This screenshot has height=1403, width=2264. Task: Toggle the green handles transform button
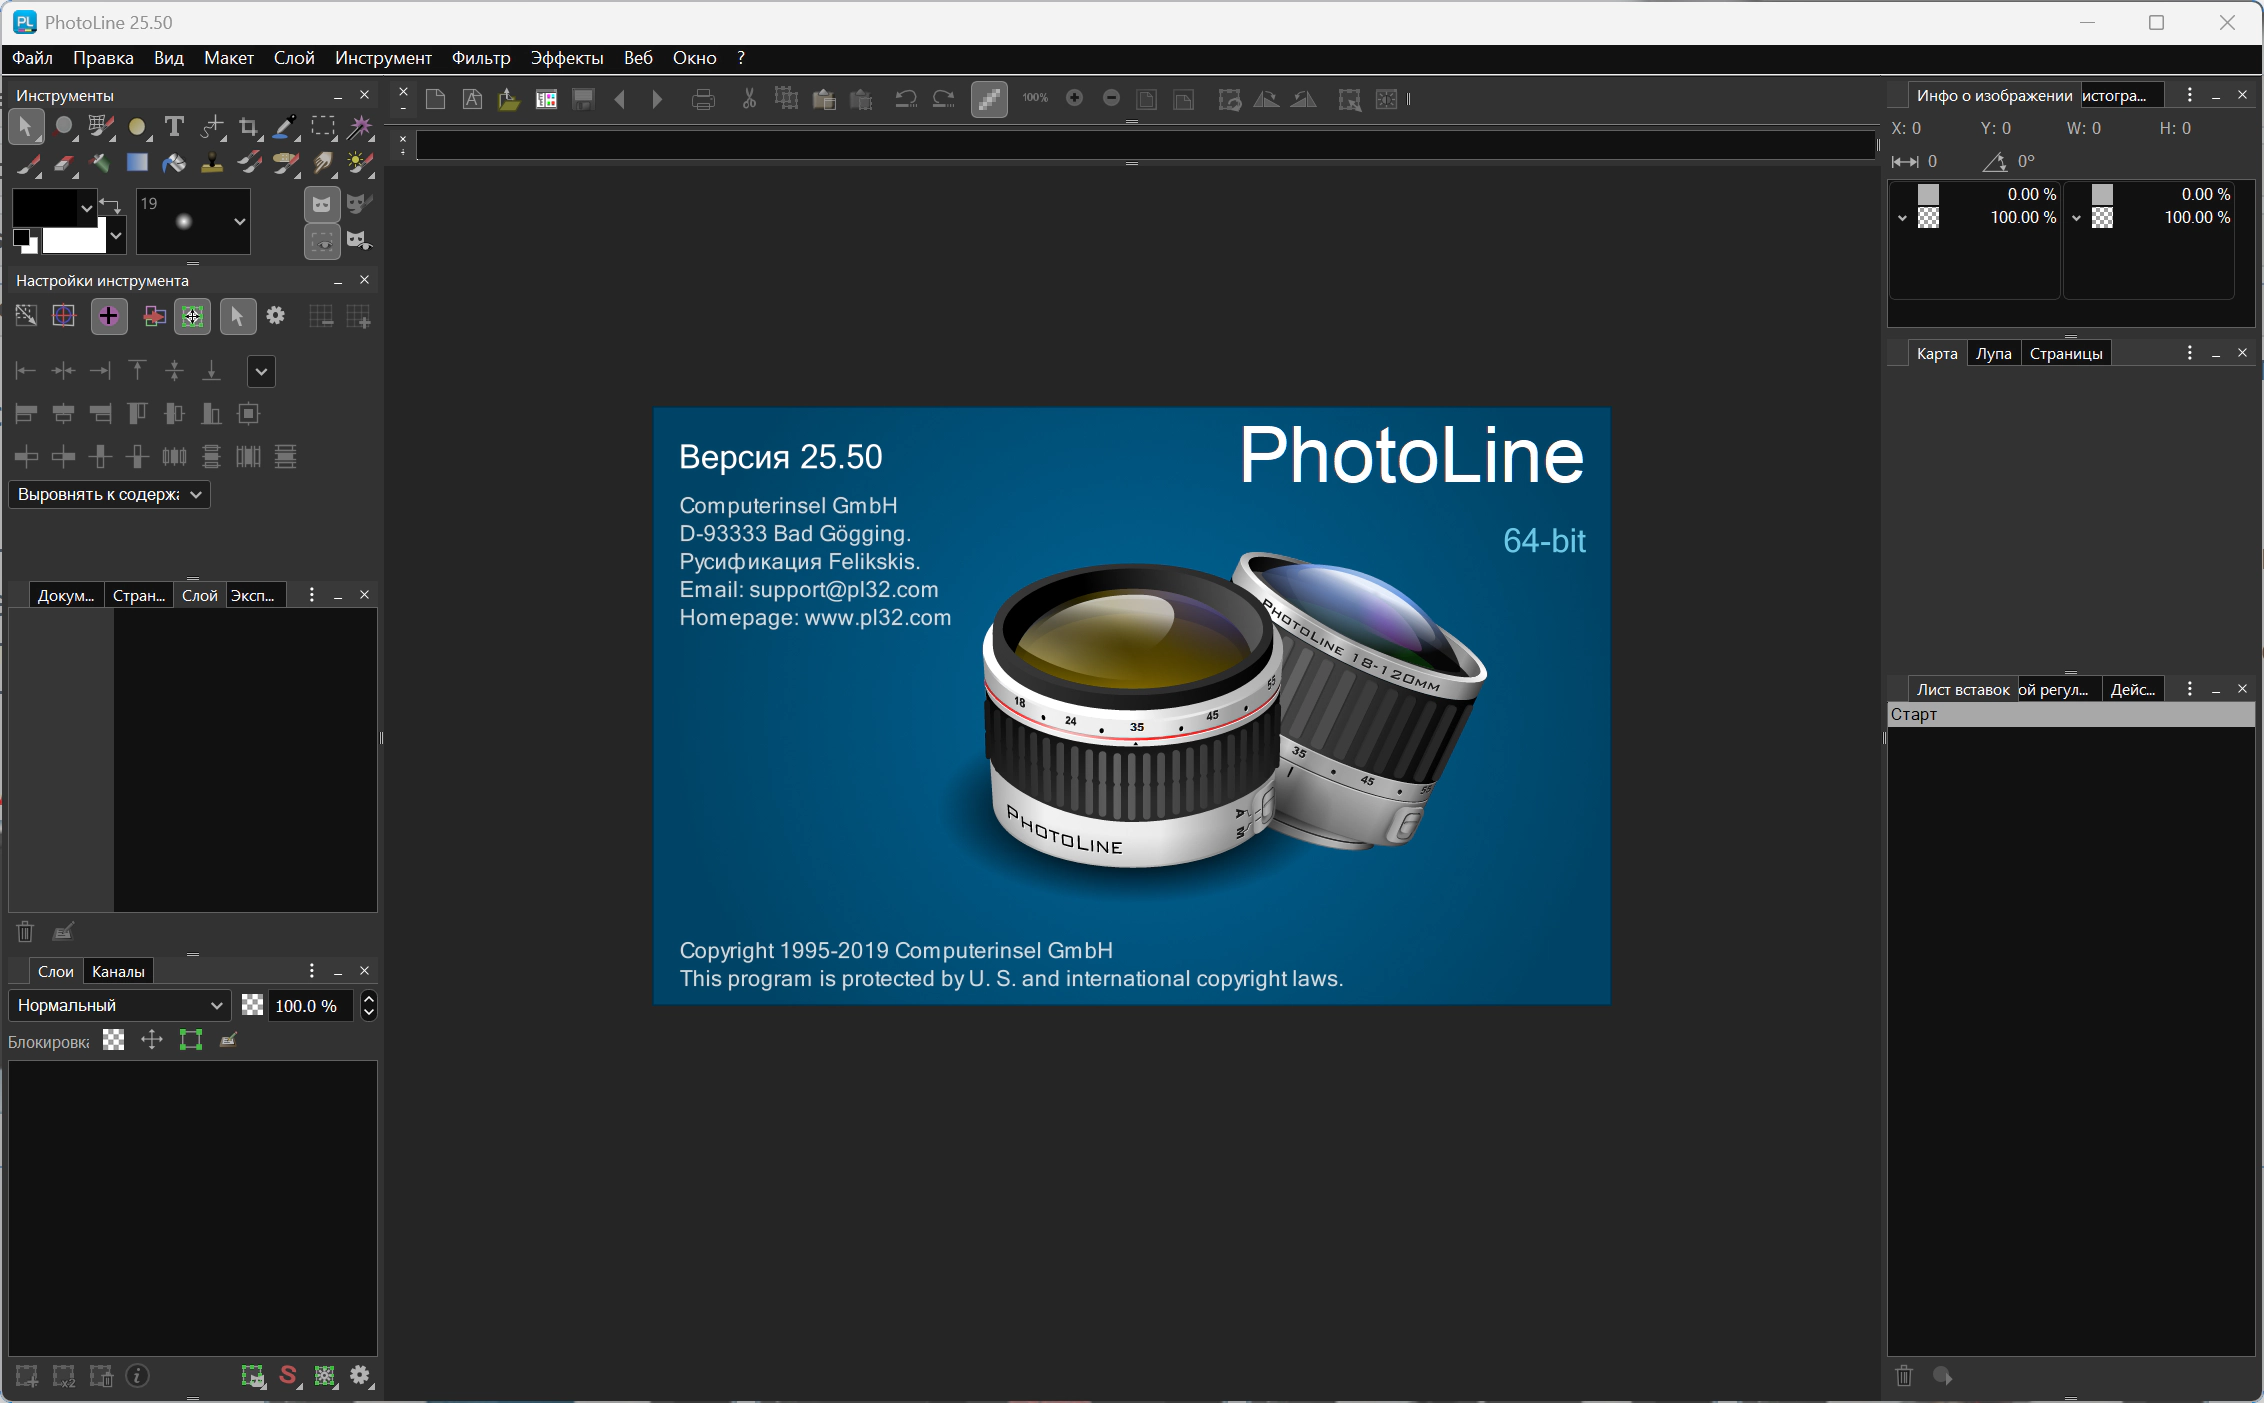[x=192, y=316]
